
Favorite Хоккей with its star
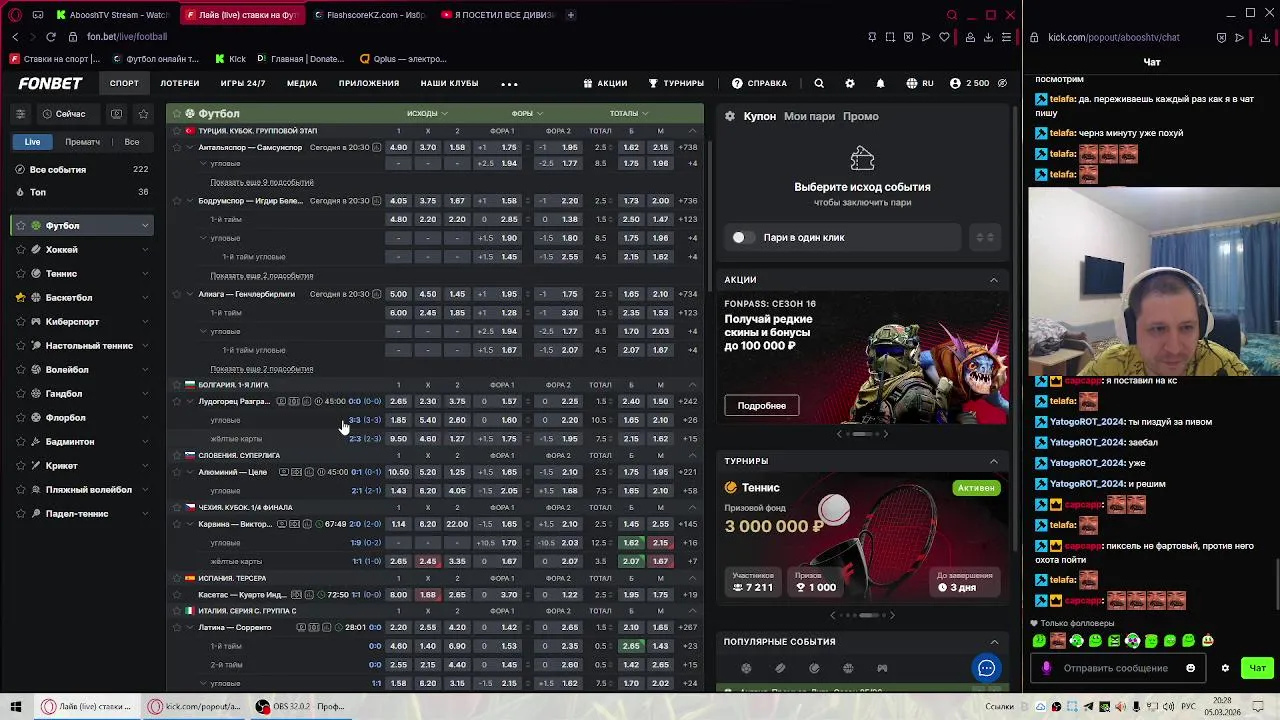coord(20,249)
